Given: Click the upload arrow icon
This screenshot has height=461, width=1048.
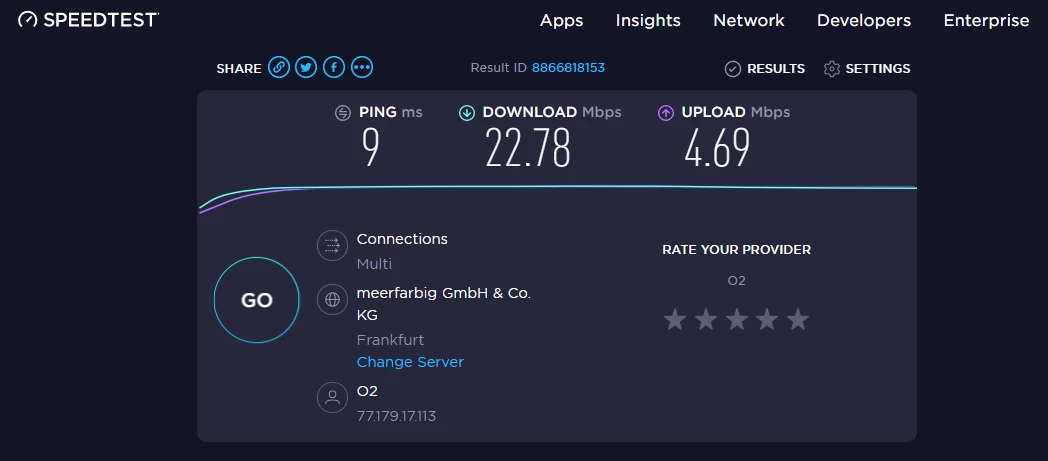Looking at the screenshot, I should pos(666,113).
